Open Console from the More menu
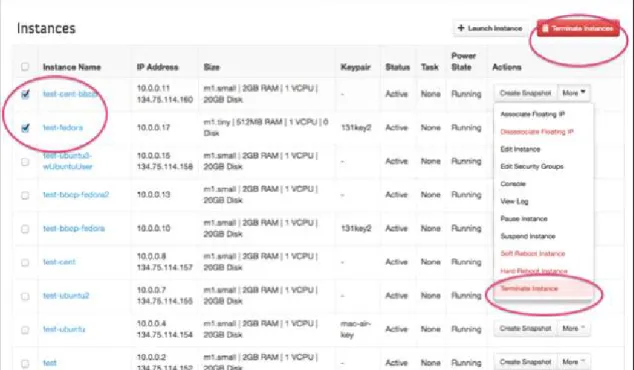Image resolution: width=634 pixels, height=370 pixels. 513,184
